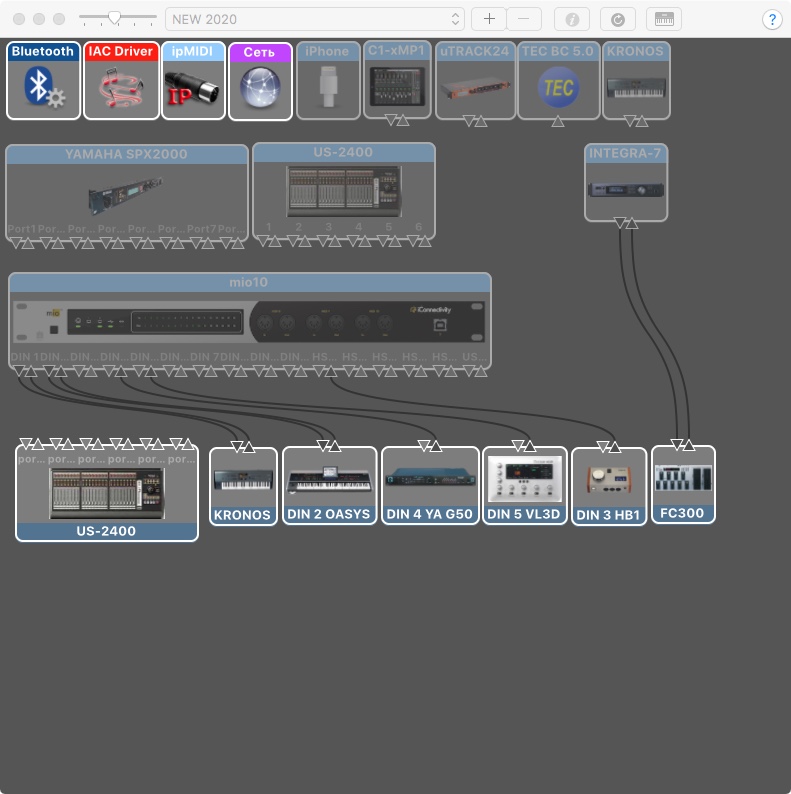This screenshot has height=794, width=791.
Task: Rescan MIDI with the circular arrow button
Action: [x=617, y=19]
